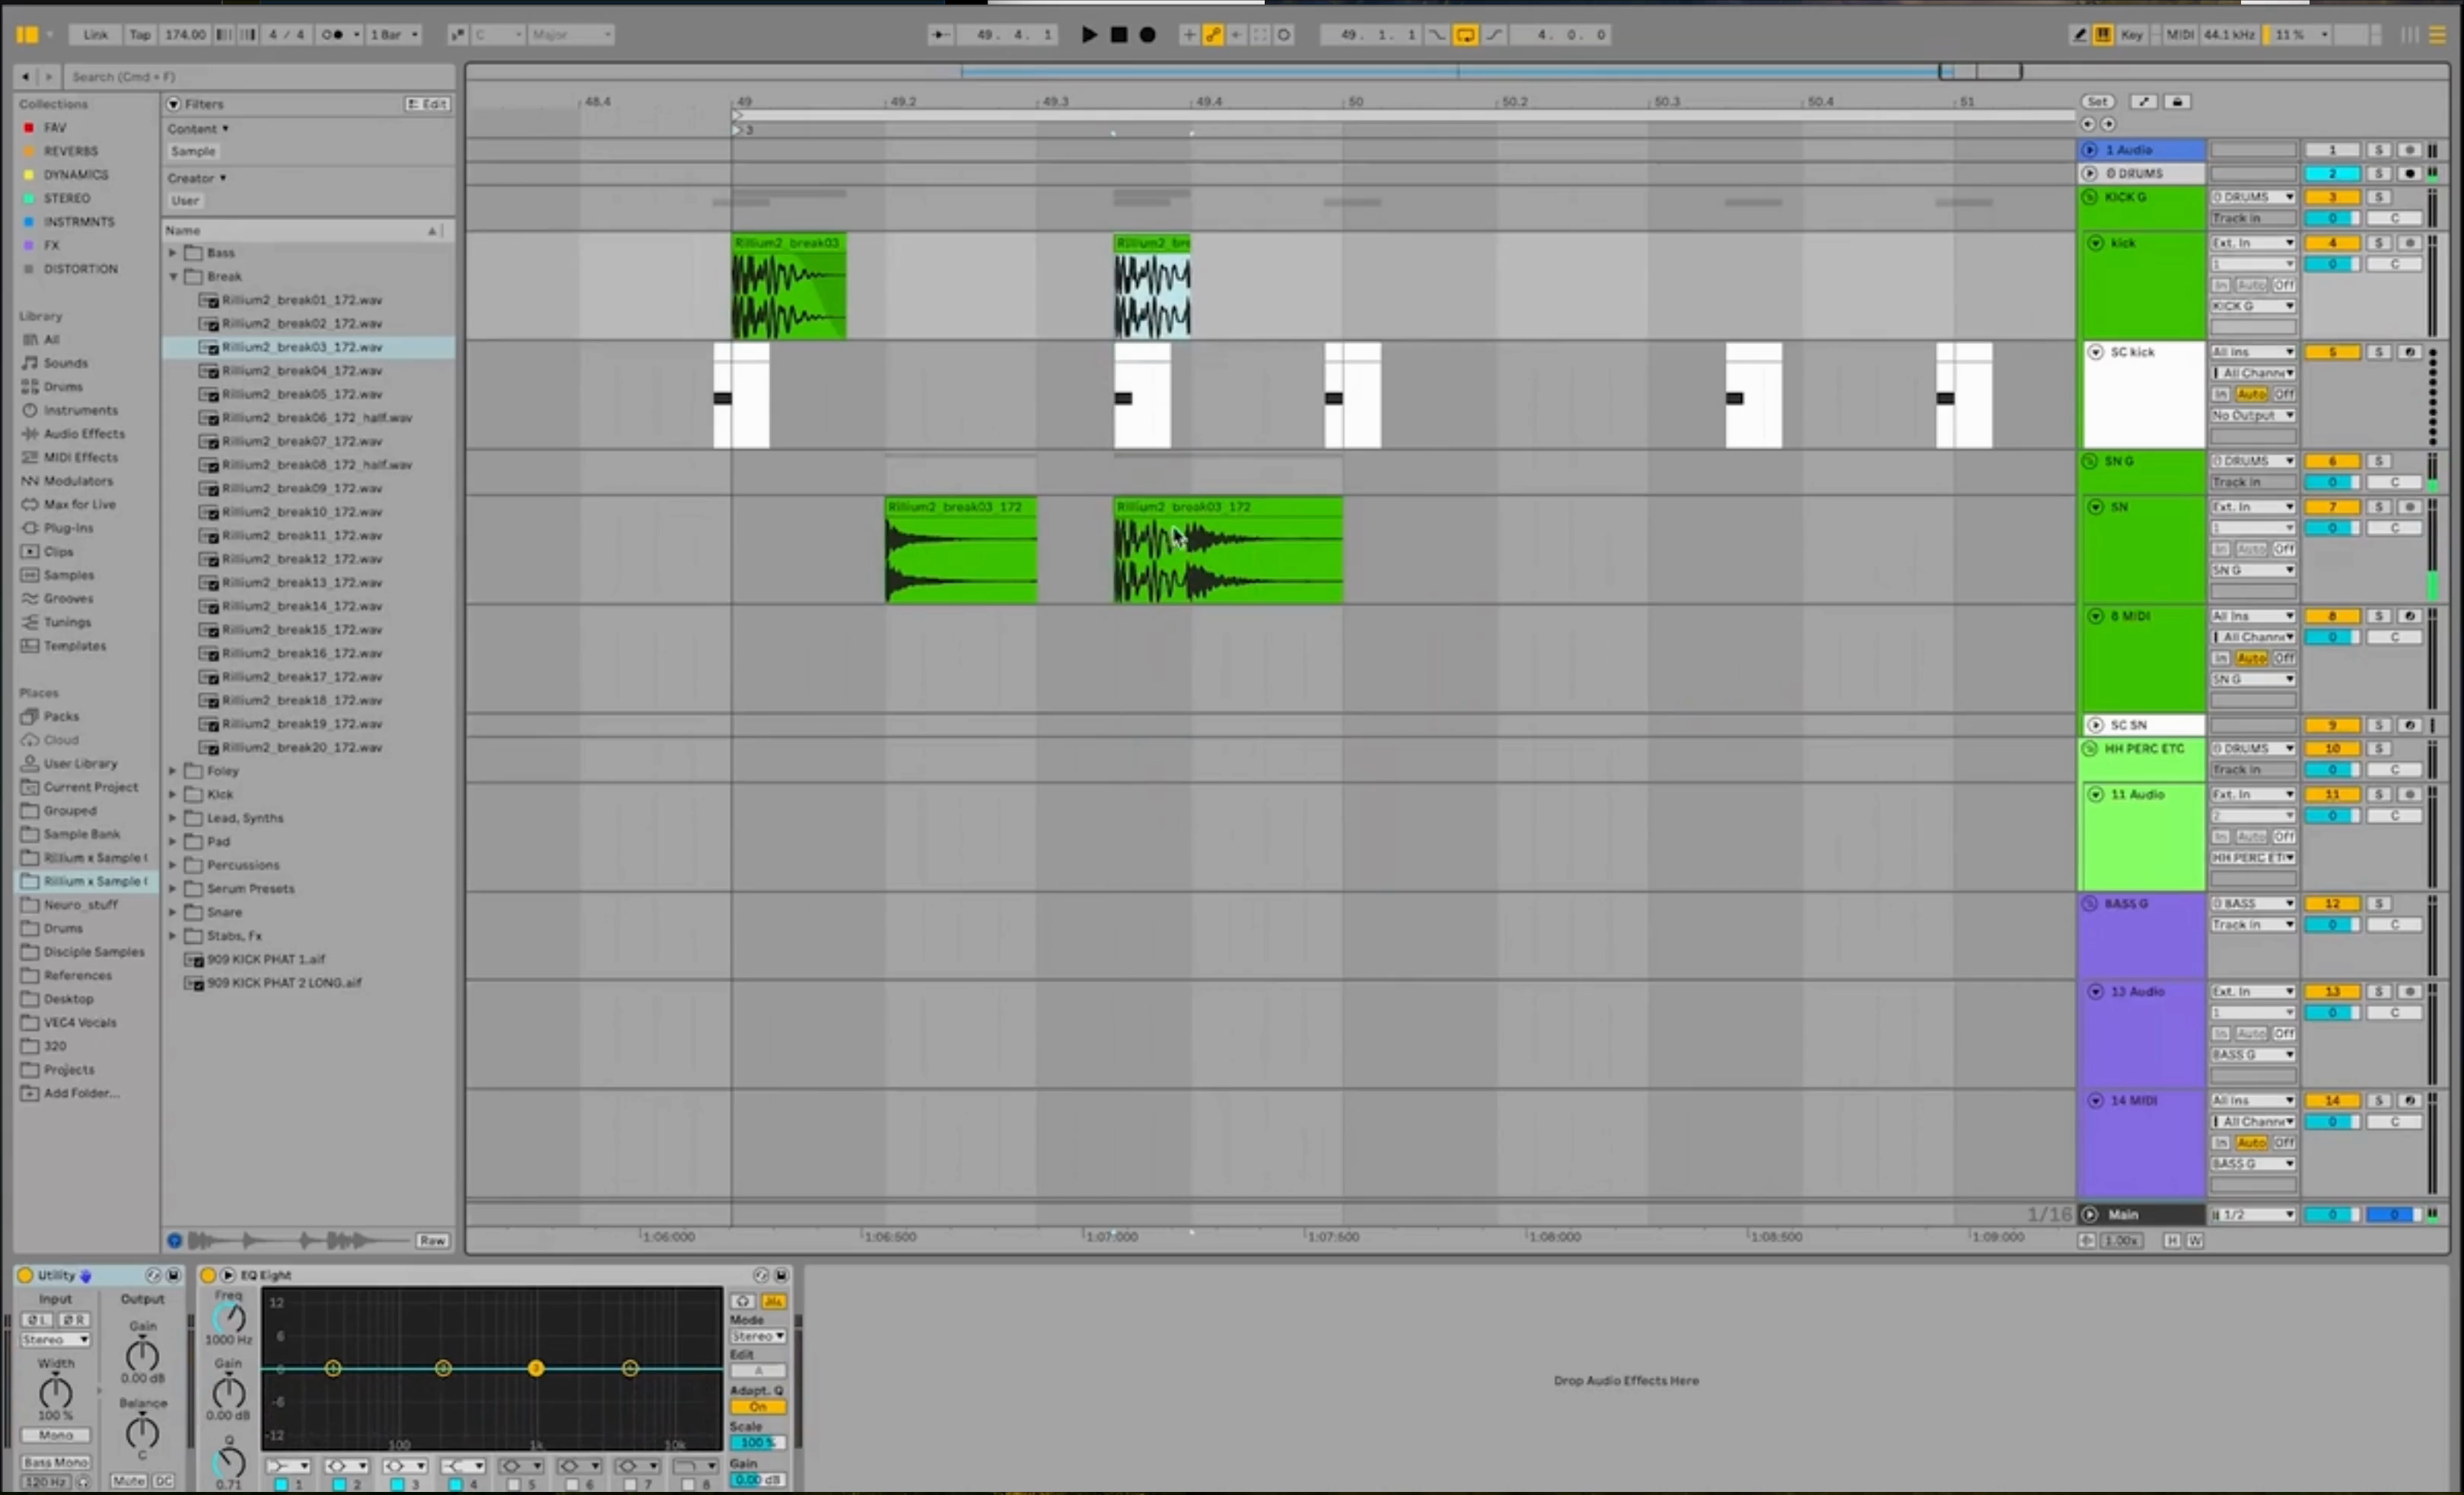Toggle EQ Eight band 1 activator
The height and width of the screenshot is (1495, 2464).
[x=282, y=1484]
